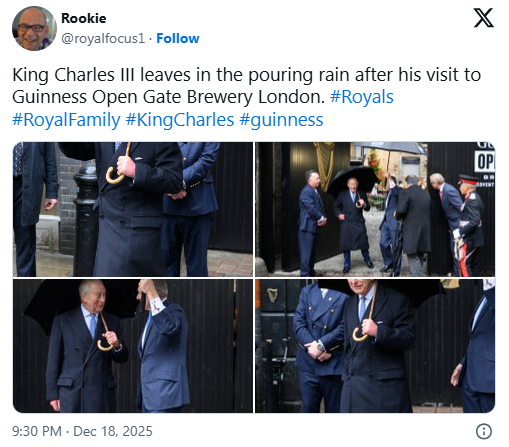The image size is (509, 447).
Task: Click the OPEN gate sign in top-right photo
Action: [485, 161]
